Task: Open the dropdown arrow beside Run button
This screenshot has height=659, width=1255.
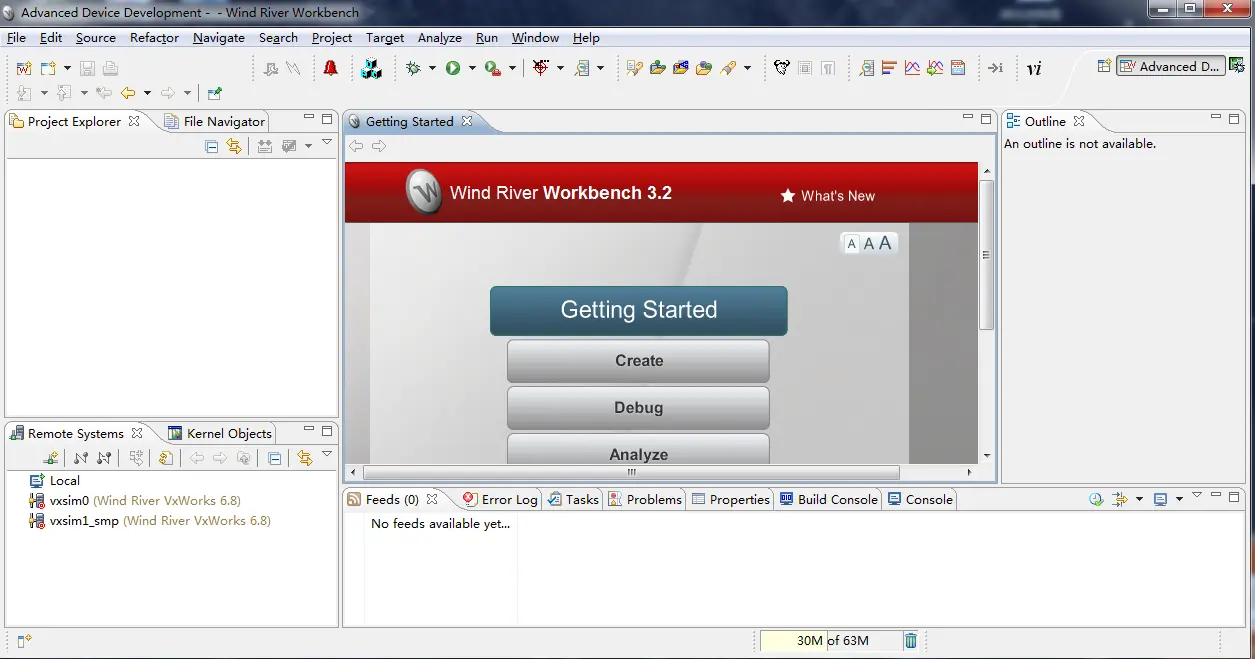Action: tap(472, 68)
